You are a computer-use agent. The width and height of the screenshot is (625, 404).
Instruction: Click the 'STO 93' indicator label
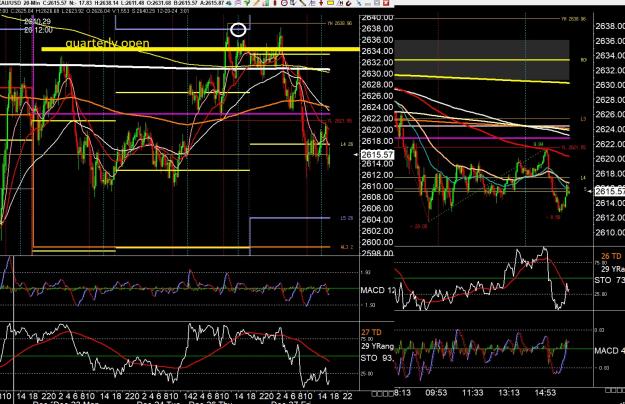[377, 358]
